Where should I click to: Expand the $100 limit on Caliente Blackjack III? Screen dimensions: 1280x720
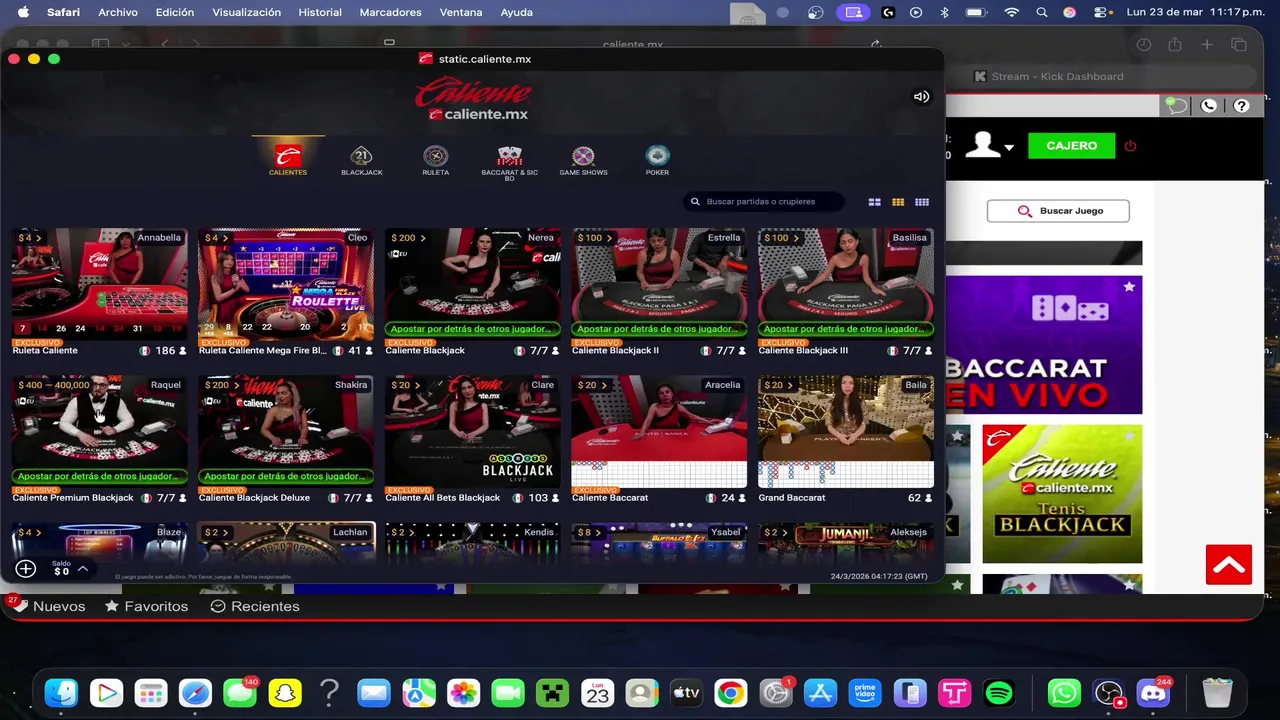(x=782, y=238)
